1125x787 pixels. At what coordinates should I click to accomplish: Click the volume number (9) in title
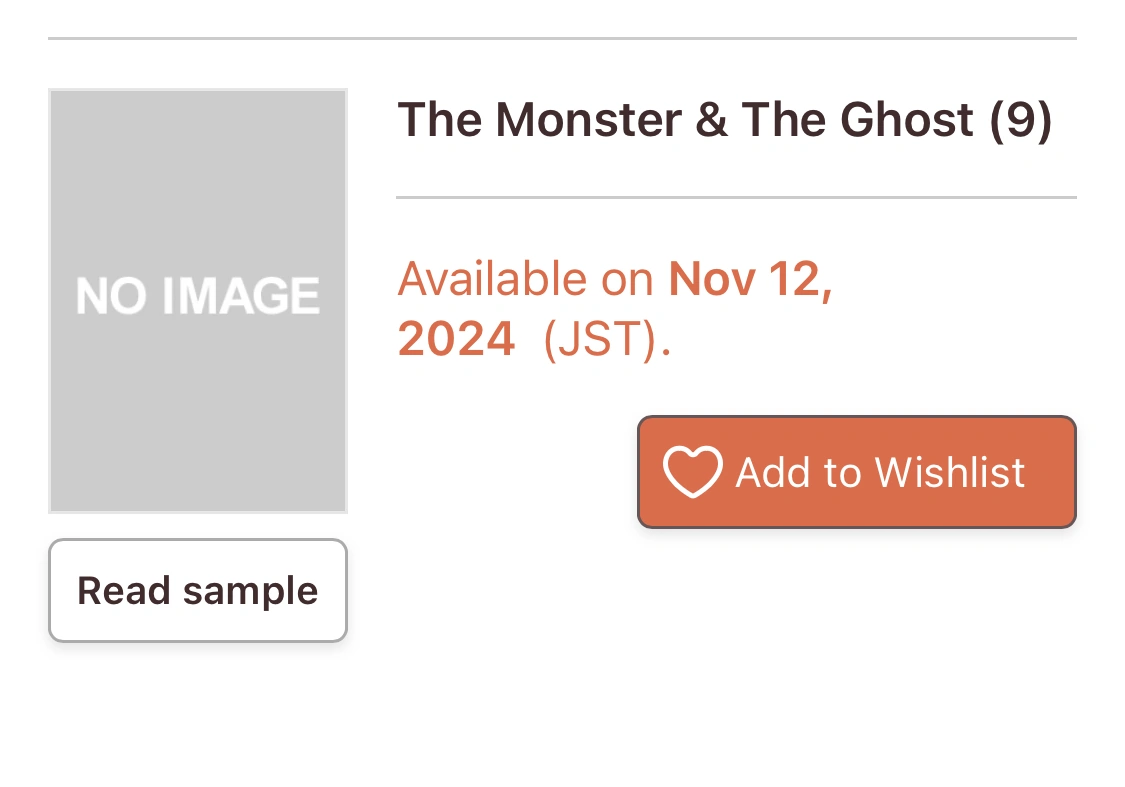pos(1021,120)
